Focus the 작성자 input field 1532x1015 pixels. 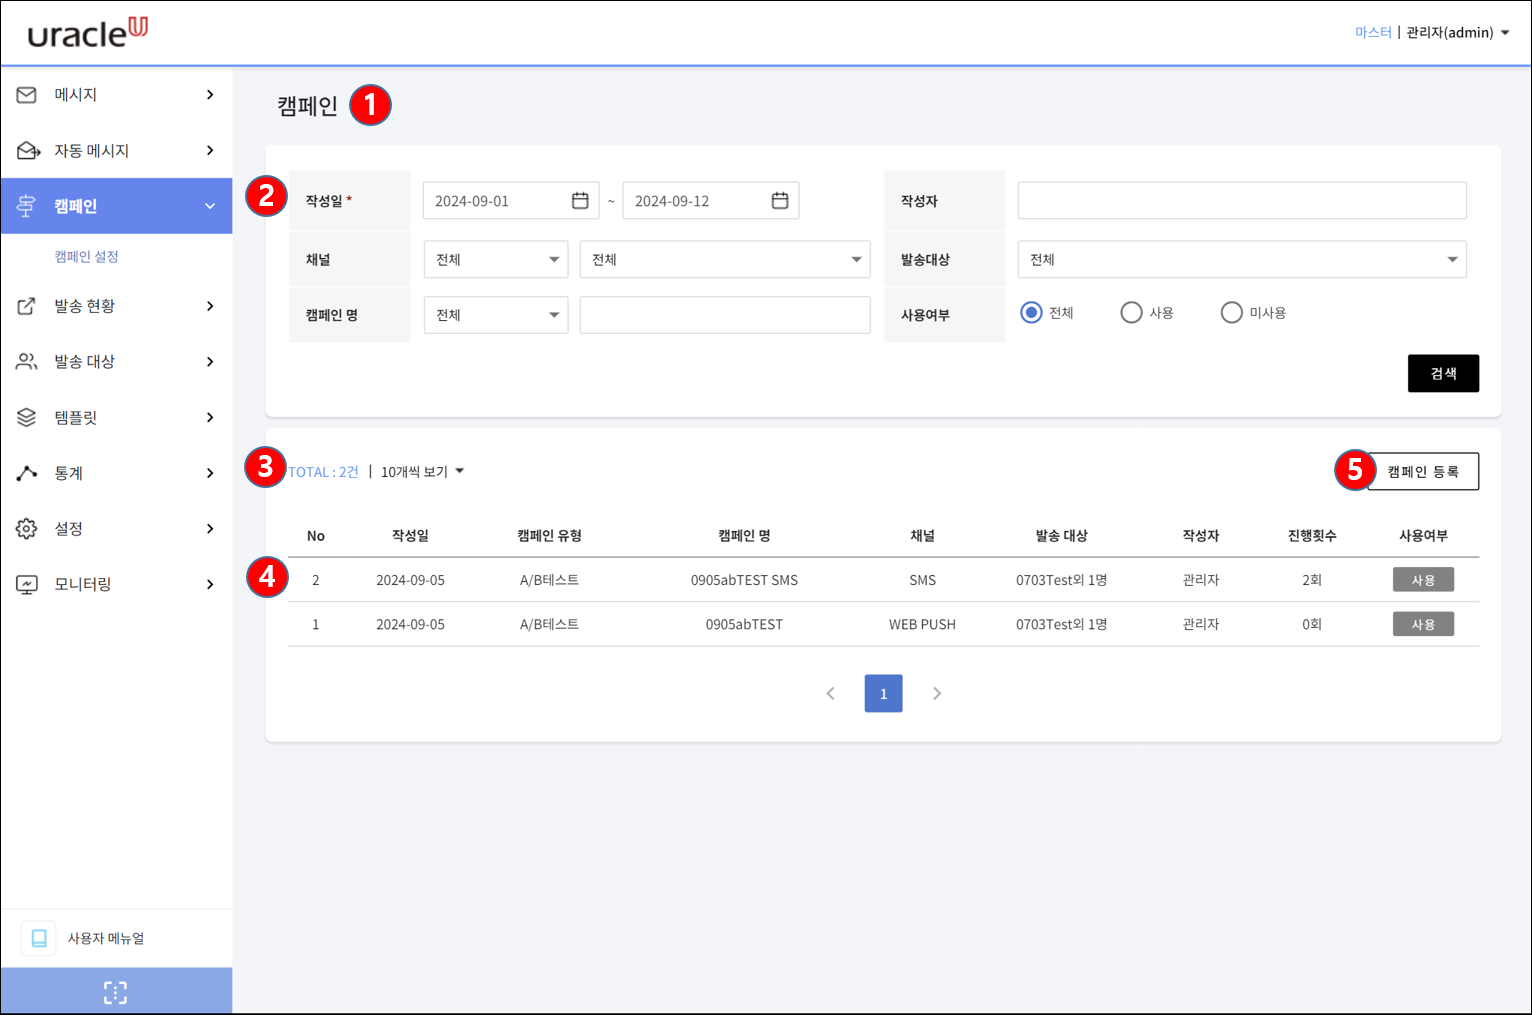1242,201
